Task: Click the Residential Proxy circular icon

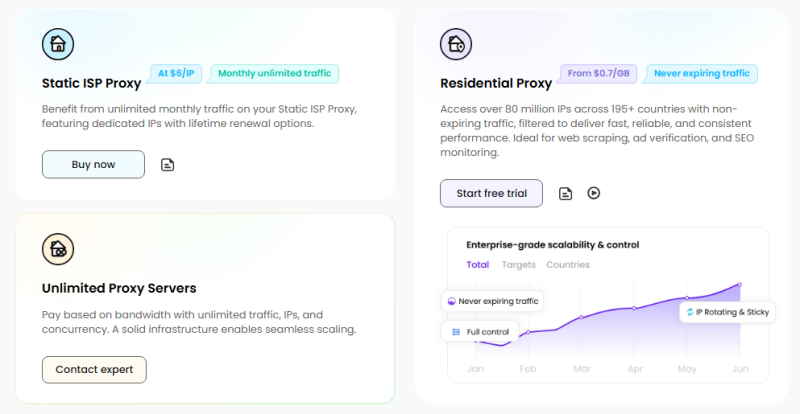Action: coord(456,44)
